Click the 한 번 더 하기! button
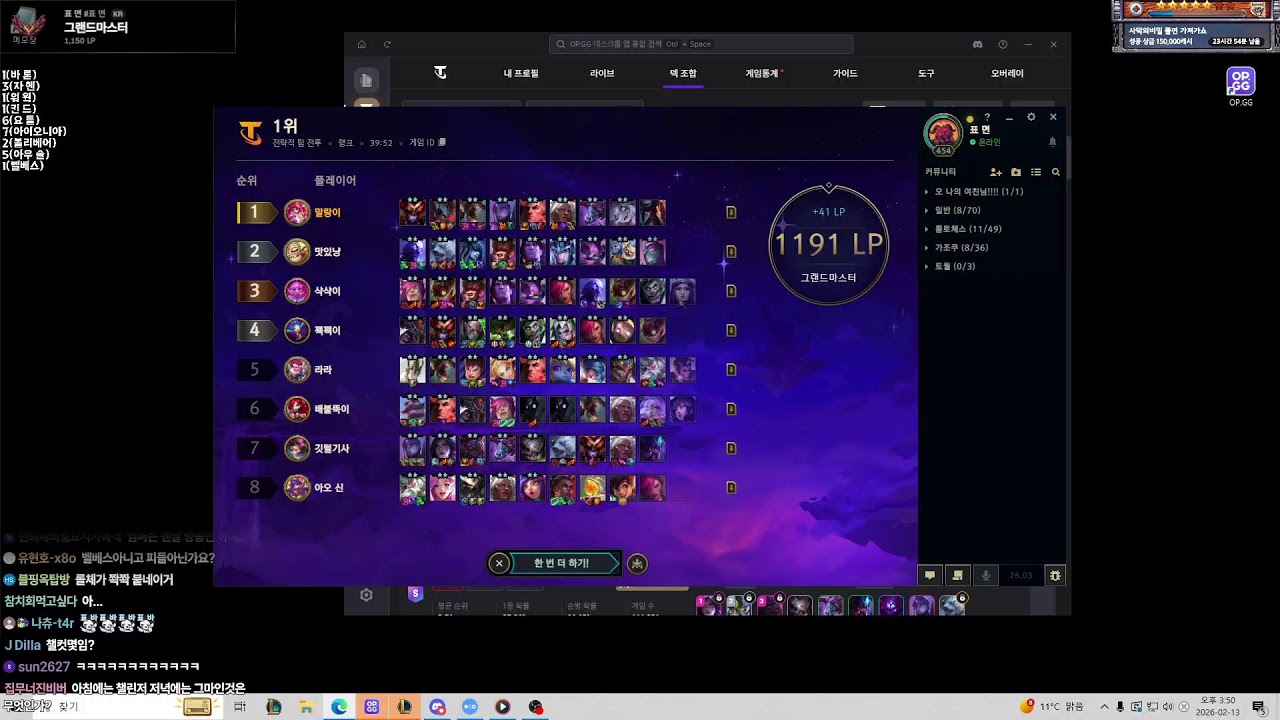The image size is (1280, 720). click(564, 563)
